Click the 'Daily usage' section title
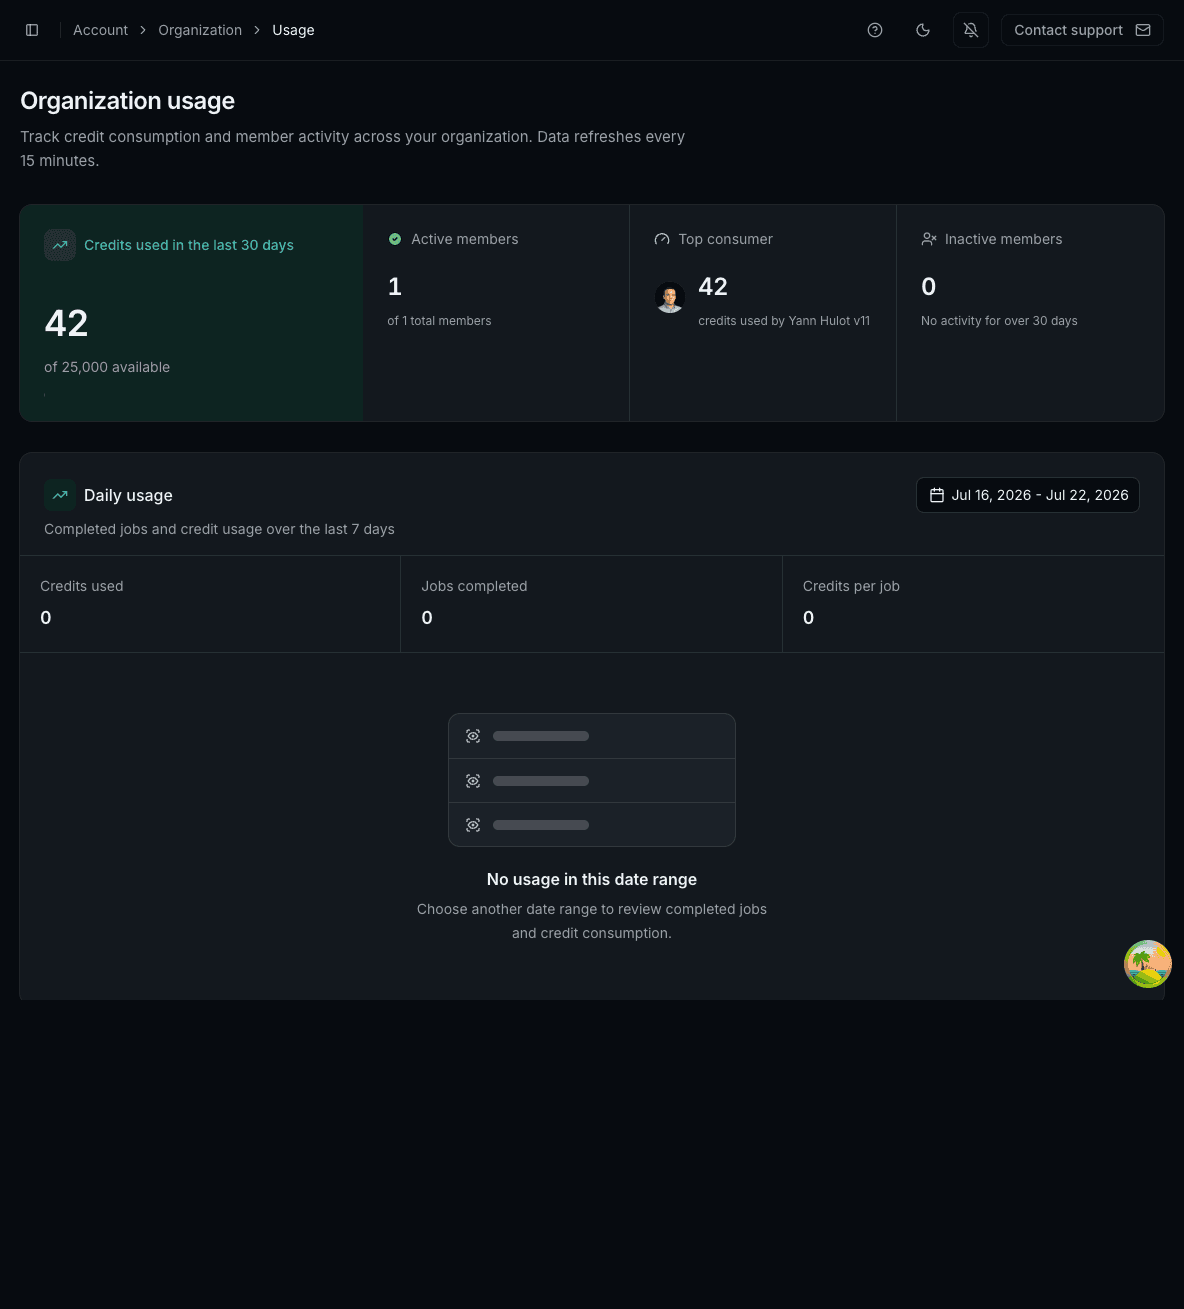The image size is (1184, 1309). coord(128,495)
